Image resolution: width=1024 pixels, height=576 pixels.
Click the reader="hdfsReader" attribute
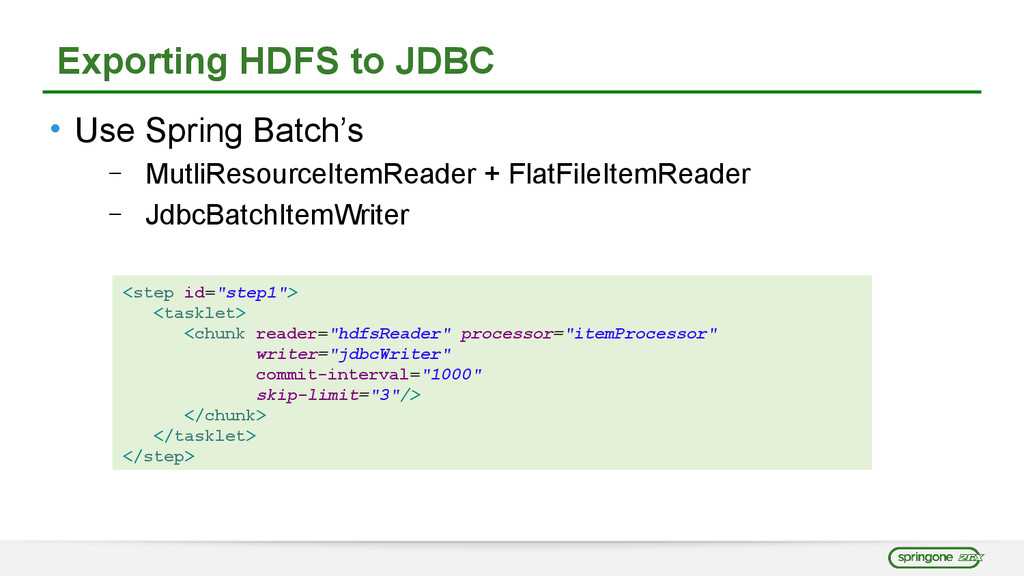click(353, 334)
